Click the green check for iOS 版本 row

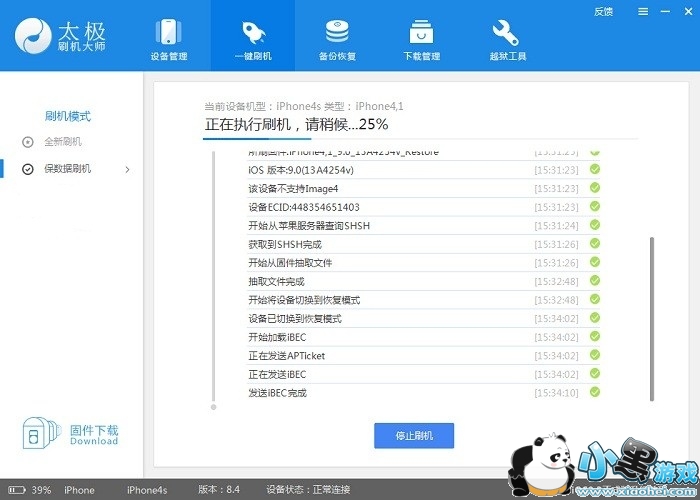tap(595, 169)
